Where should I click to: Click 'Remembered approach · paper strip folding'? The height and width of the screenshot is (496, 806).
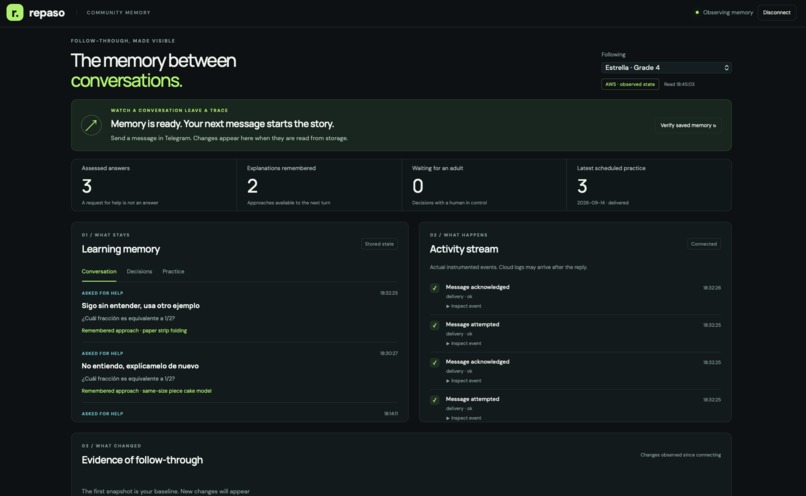coord(134,330)
